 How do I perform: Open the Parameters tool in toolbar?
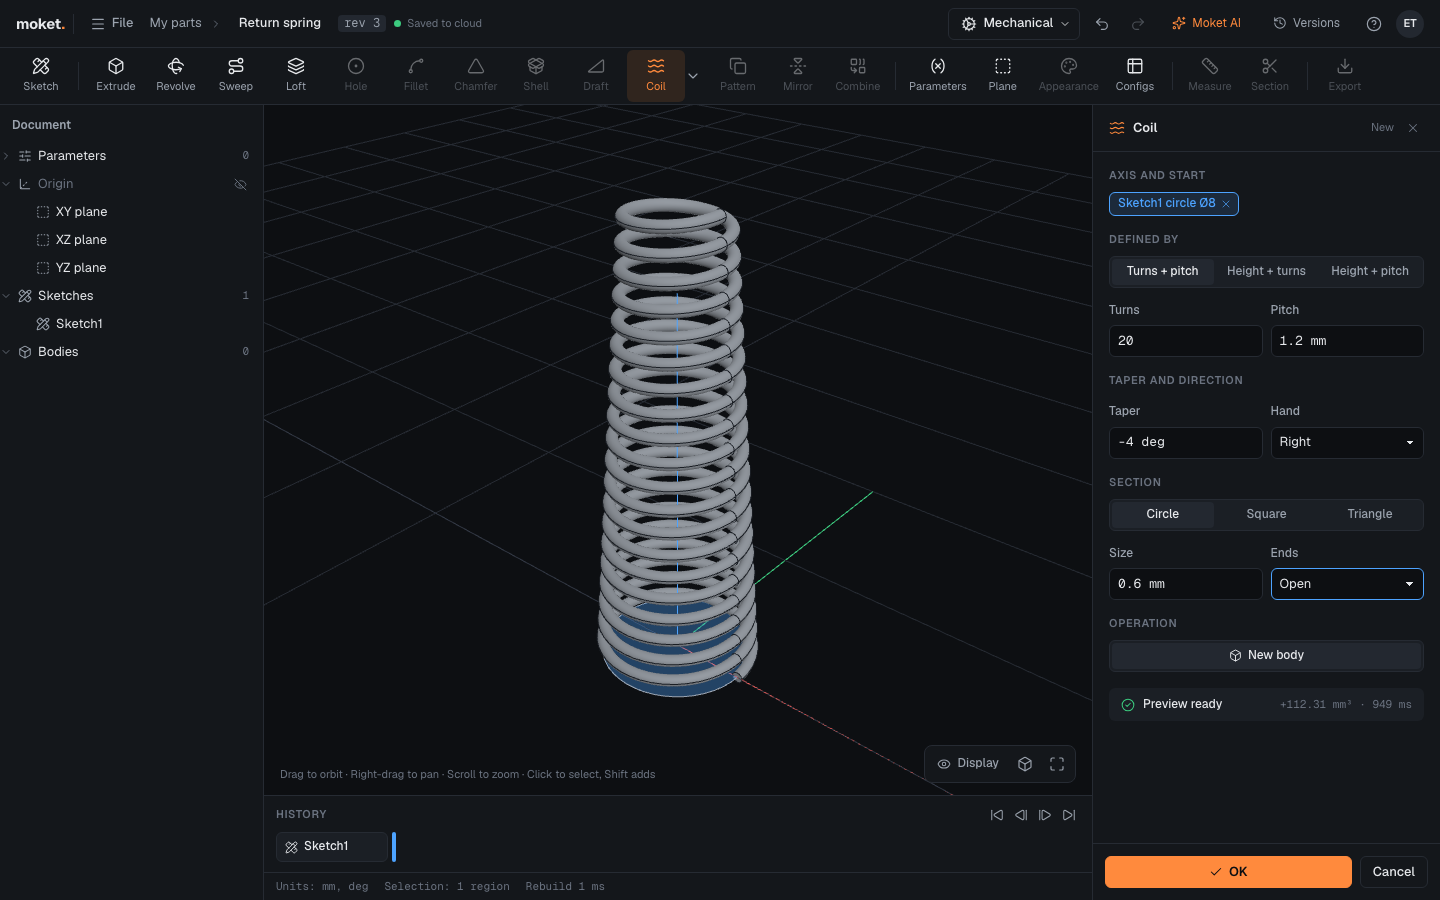[938, 75]
